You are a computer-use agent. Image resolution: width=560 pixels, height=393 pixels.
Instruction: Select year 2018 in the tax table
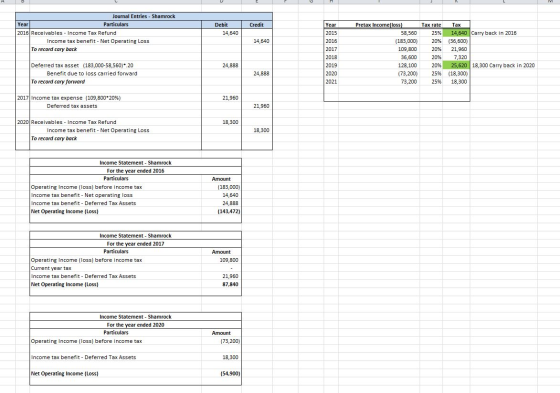pyautogui.click(x=331, y=57)
